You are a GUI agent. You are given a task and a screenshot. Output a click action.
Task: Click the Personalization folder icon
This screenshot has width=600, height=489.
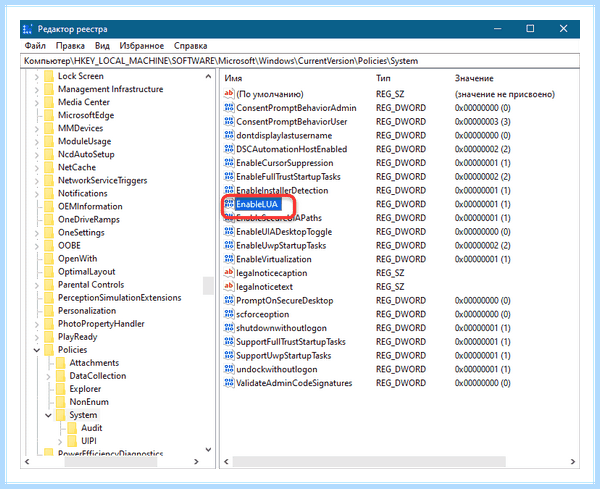pos(49,311)
